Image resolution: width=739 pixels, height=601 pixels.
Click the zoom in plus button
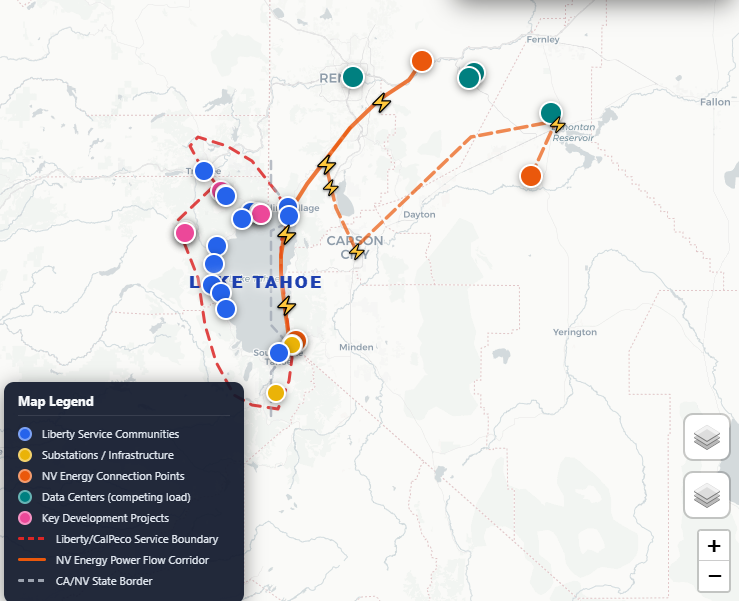click(x=714, y=546)
